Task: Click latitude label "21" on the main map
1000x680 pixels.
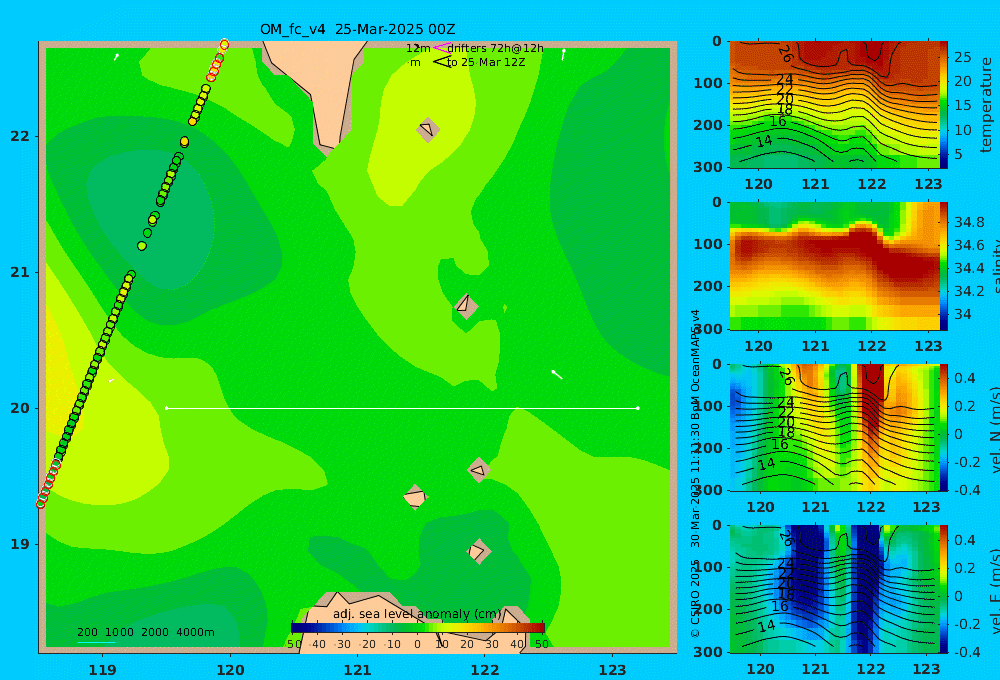Action: coord(20,272)
